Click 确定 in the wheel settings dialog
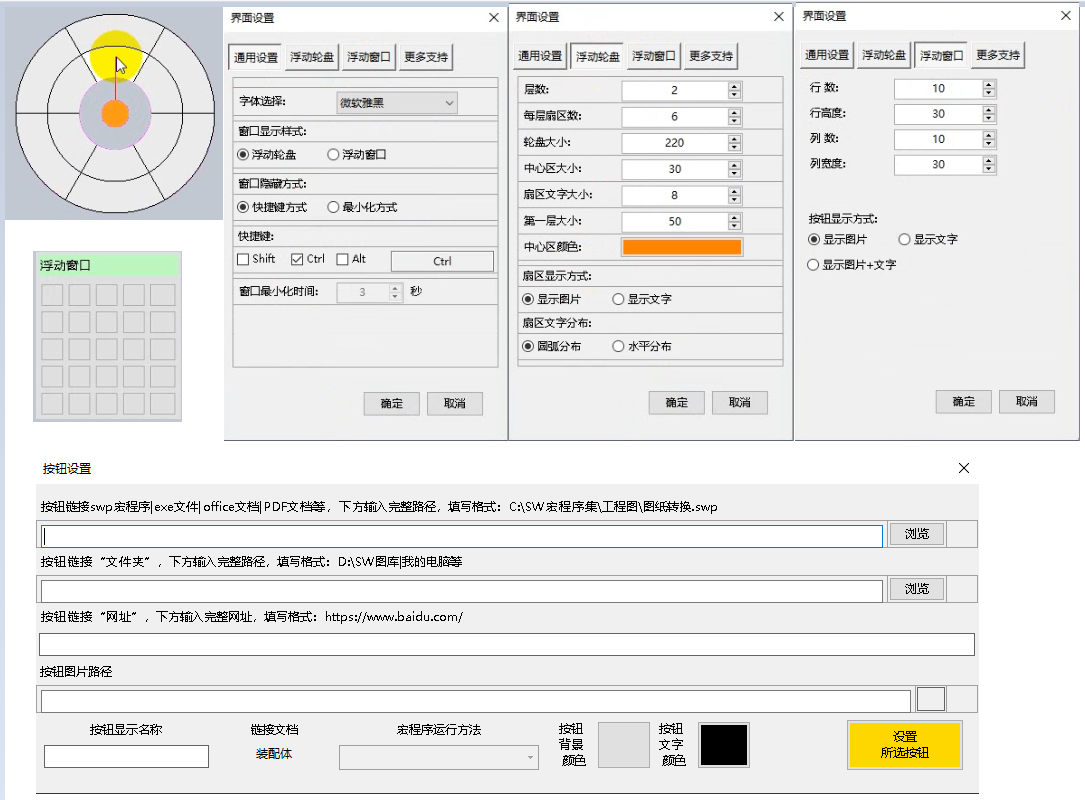Viewport: 1085px width, 800px height. click(676, 403)
